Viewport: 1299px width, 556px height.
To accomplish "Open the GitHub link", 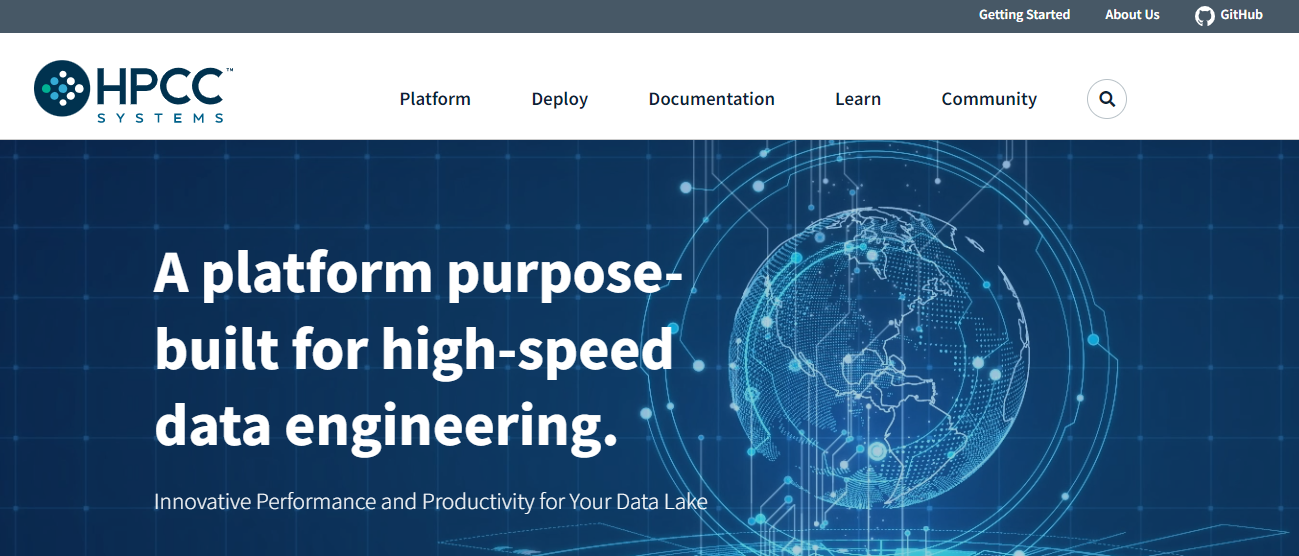I will tap(1229, 15).
